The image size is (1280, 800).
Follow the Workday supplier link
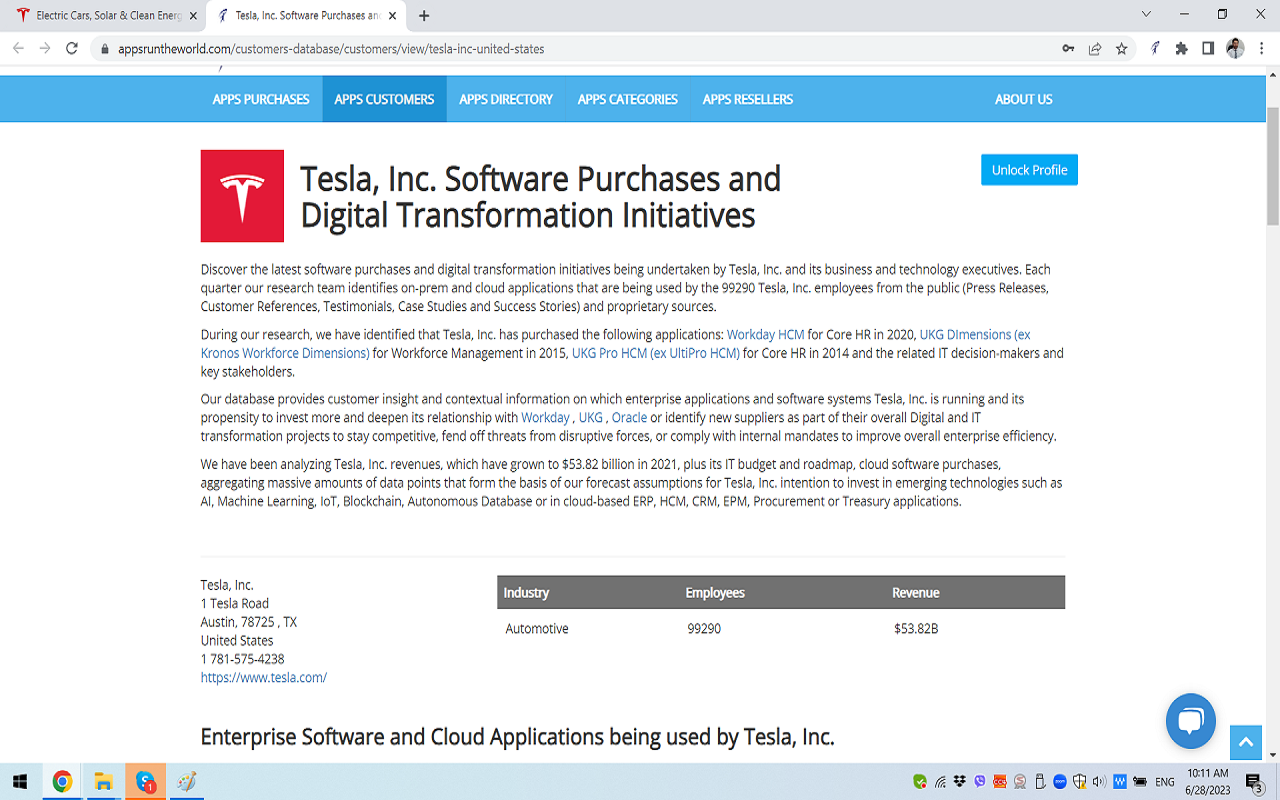point(545,417)
